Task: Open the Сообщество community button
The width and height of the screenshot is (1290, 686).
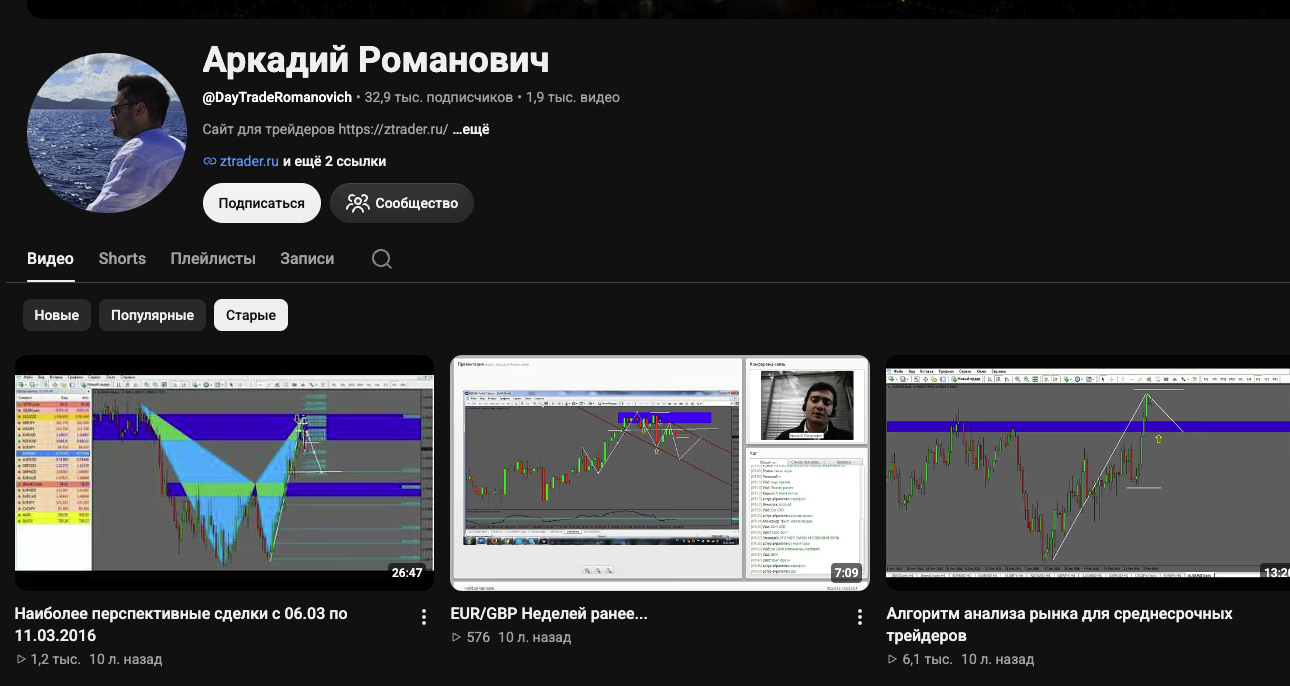Action: click(402, 203)
